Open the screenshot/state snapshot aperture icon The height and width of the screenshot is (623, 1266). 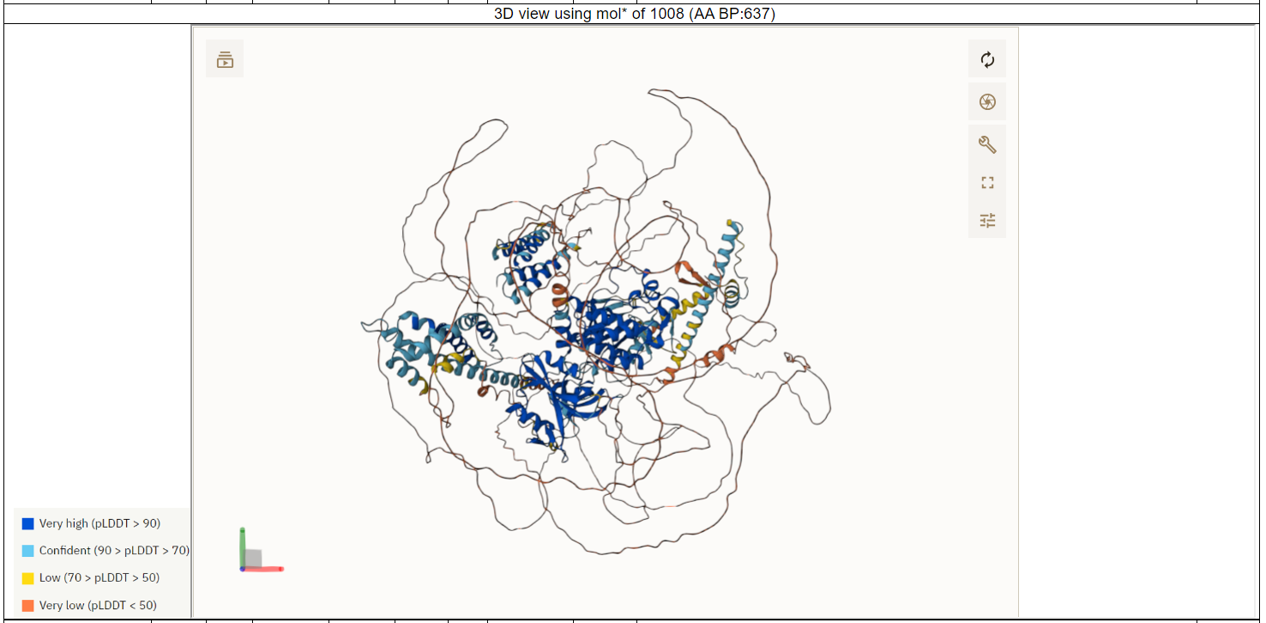(x=987, y=102)
